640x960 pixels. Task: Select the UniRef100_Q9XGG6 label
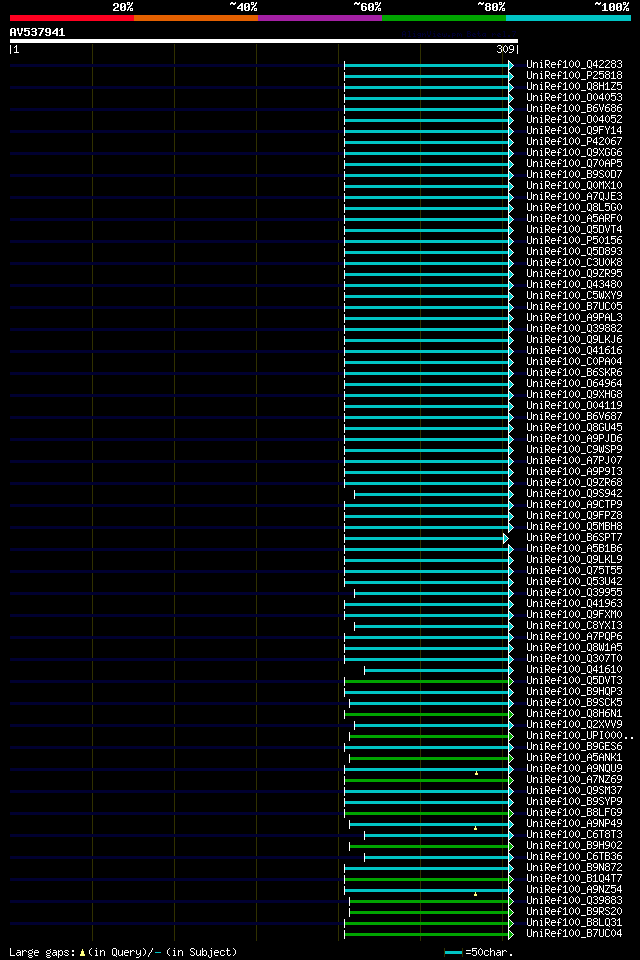tap(574, 152)
